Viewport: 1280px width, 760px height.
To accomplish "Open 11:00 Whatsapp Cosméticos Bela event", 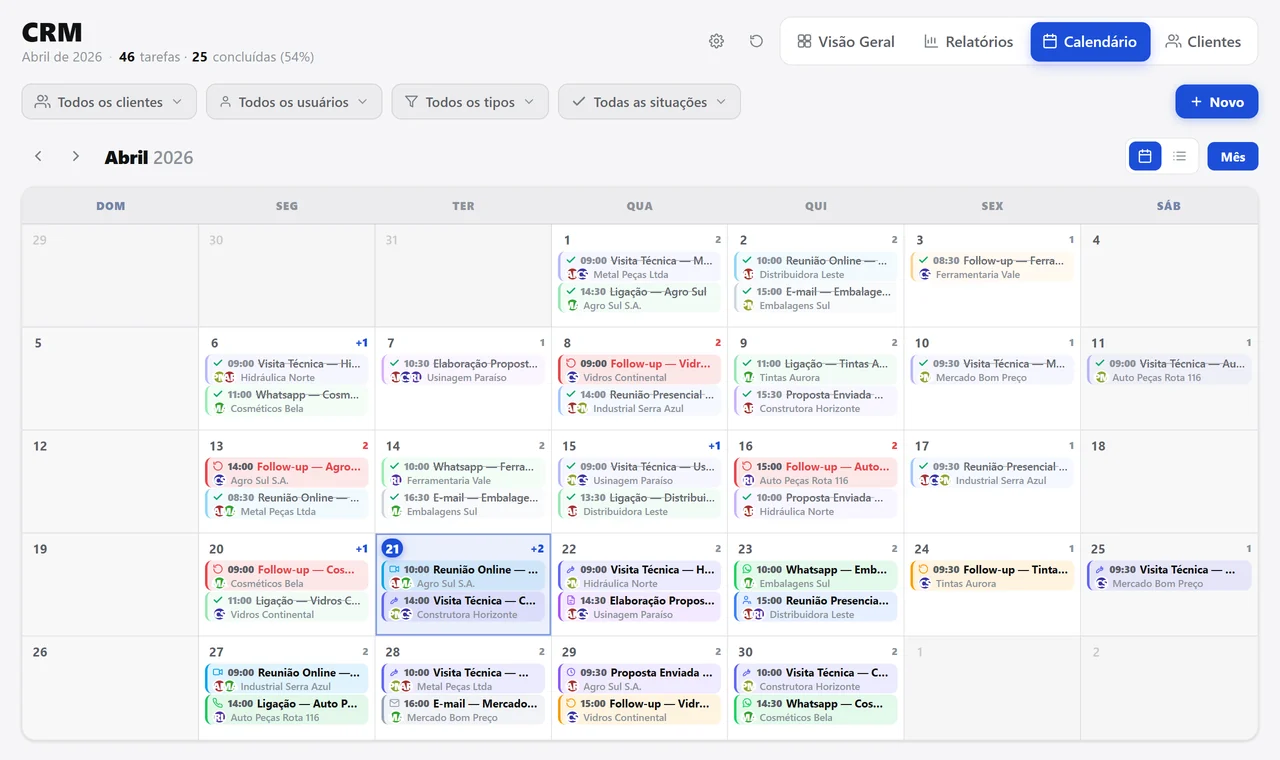I will pos(287,401).
